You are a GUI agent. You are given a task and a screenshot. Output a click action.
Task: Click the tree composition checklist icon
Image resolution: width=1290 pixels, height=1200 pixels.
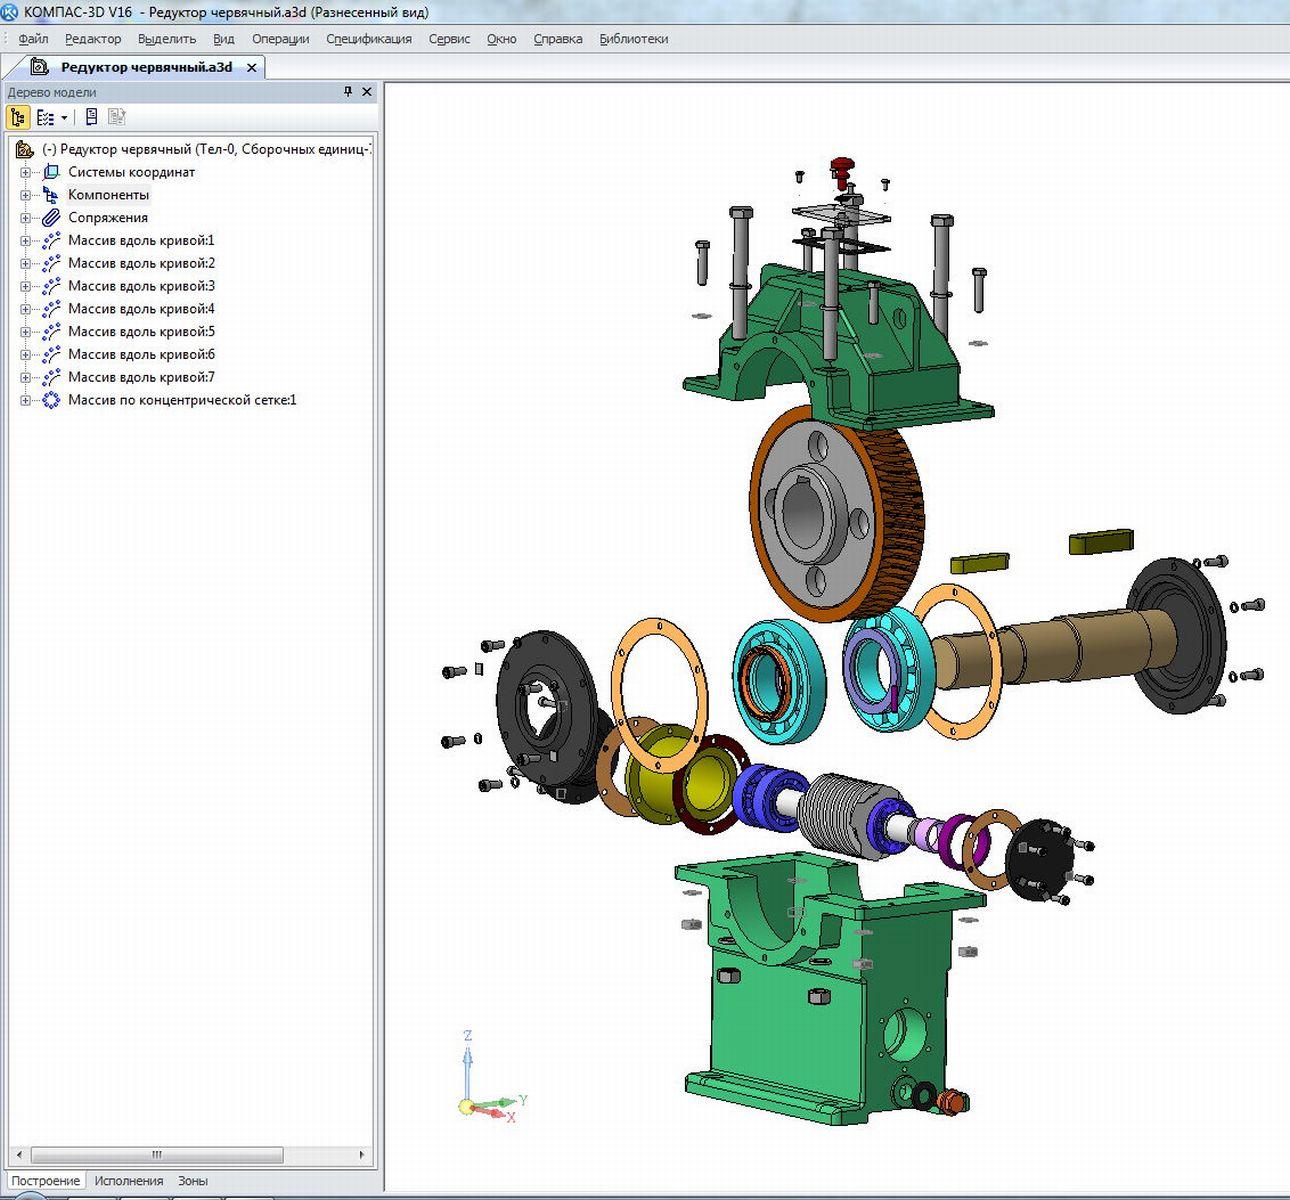[45, 118]
